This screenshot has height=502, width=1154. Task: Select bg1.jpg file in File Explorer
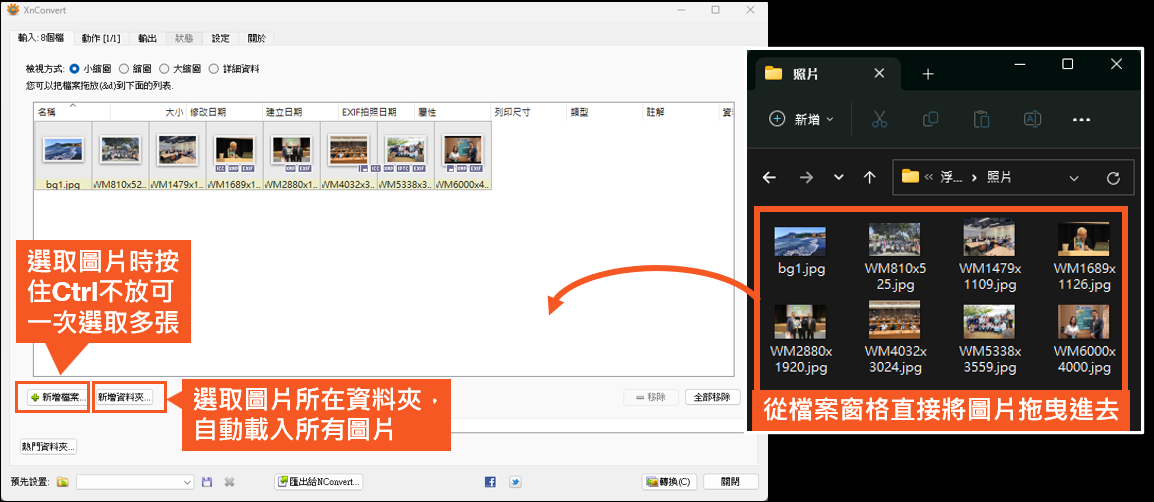point(801,250)
